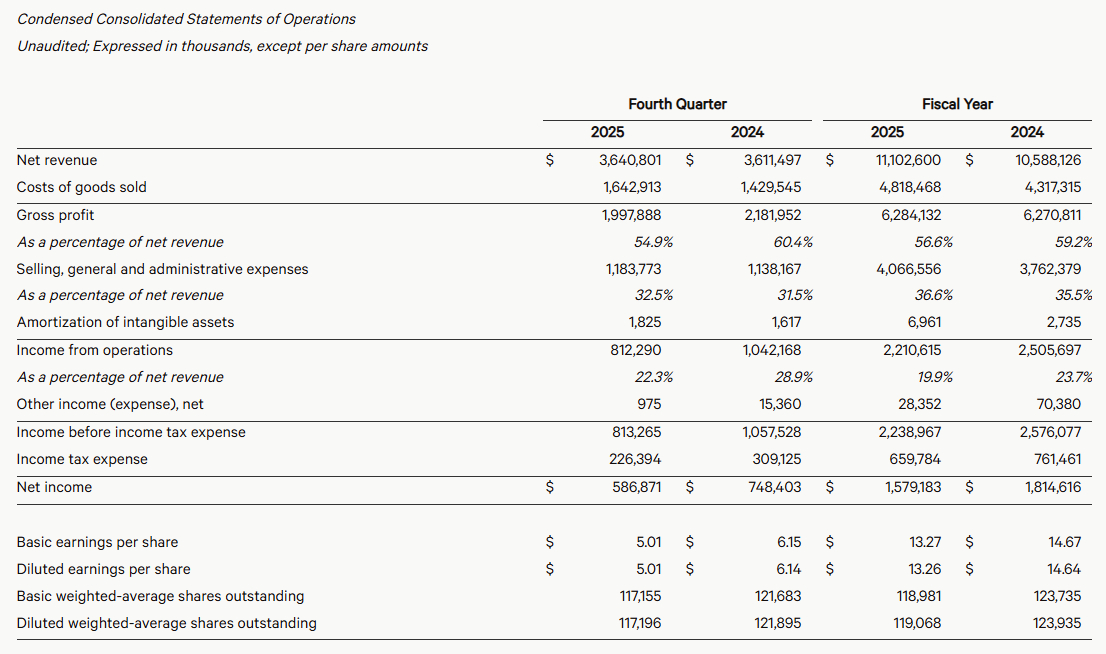Click the 'Condensed Consolidated Statements of Operations' title
This screenshot has height=654, width=1106.
click(186, 19)
